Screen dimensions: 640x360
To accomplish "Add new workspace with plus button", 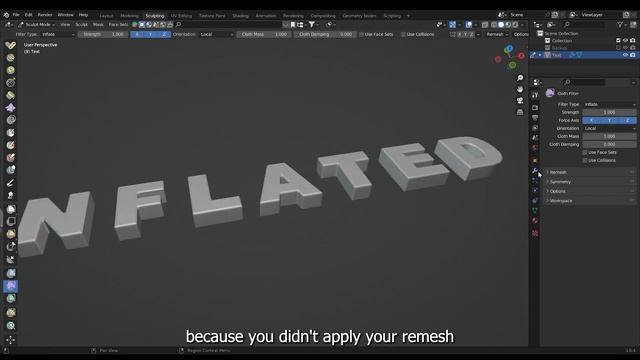I will pos(408,16).
